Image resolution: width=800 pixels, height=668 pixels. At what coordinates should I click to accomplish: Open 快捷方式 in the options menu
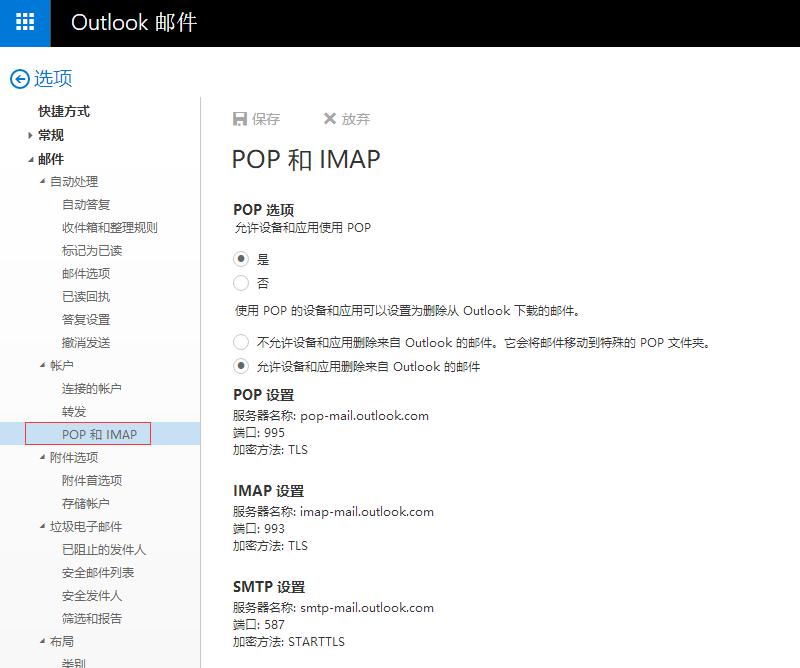pos(64,111)
